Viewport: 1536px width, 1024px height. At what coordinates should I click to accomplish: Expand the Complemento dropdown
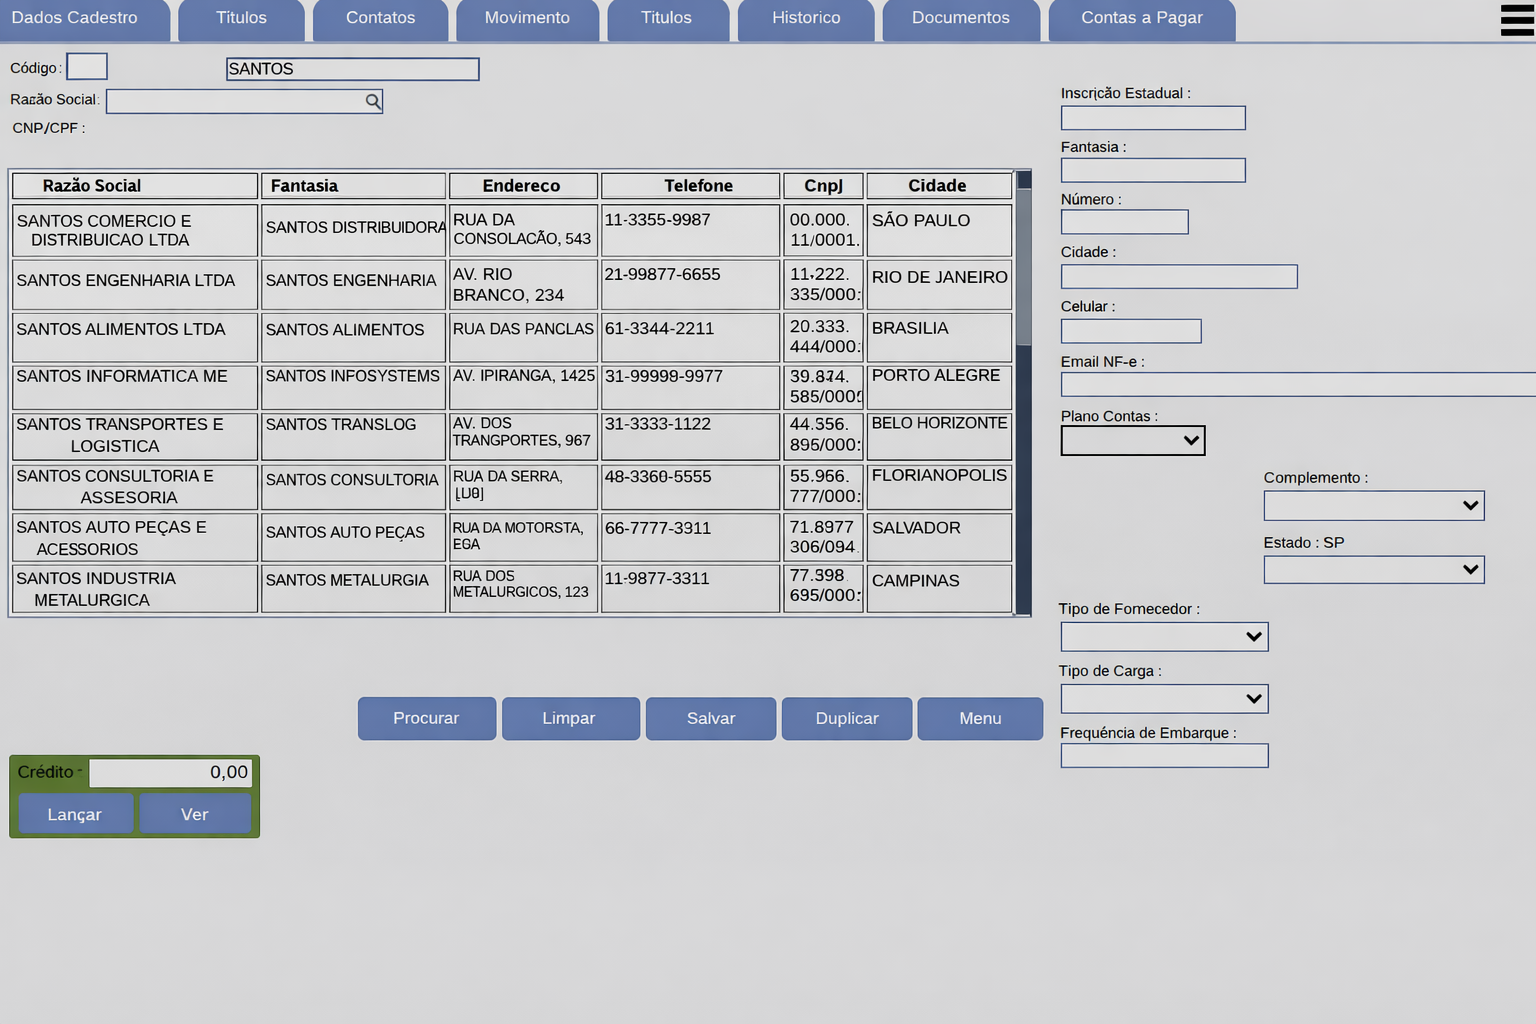[x=1373, y=506]
